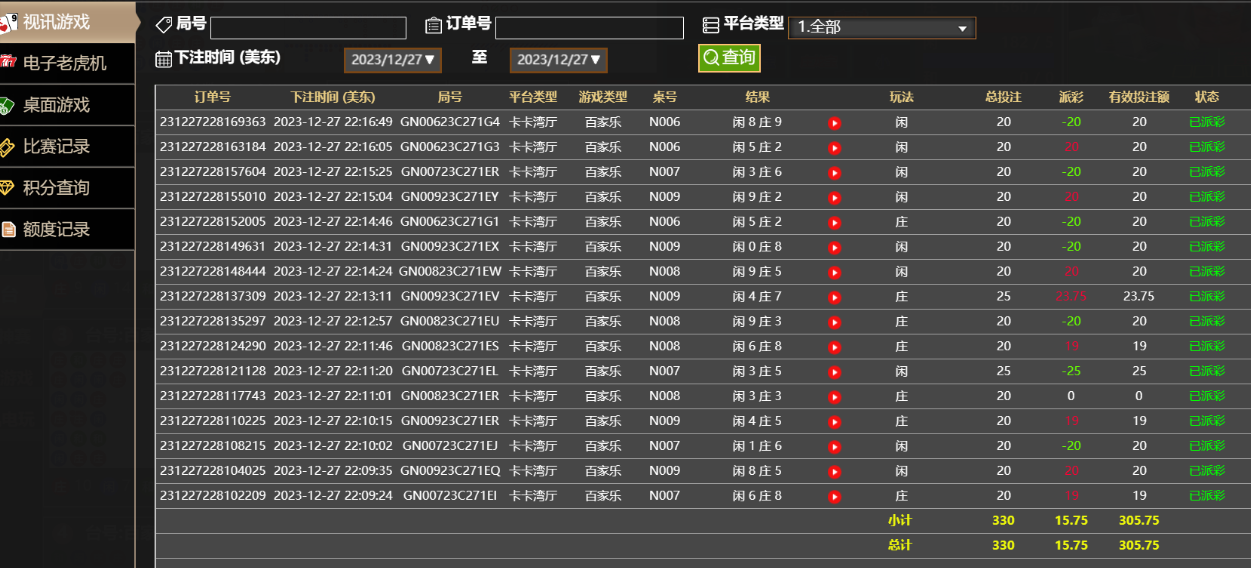This screenshot has width=1251, height=568.
Task: Play video for order 231227228137309
Action: 834,298
